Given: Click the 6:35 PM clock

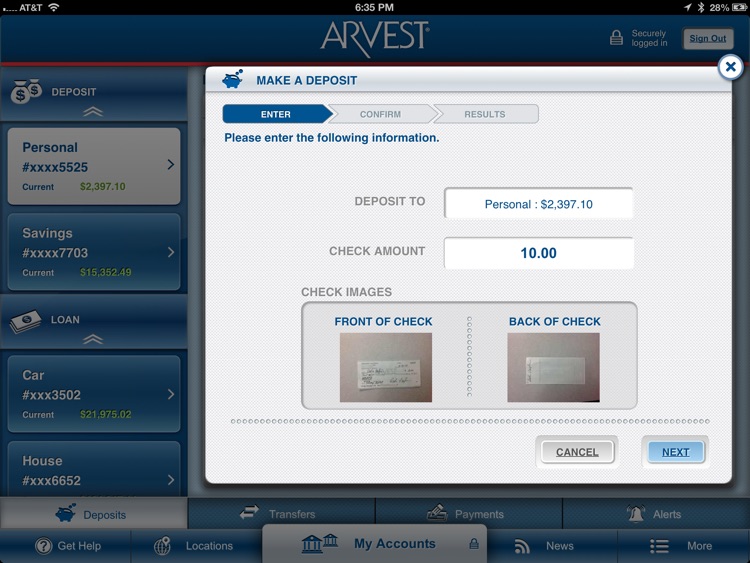Looking at the screenshot, I should click(x=374, y=7).
